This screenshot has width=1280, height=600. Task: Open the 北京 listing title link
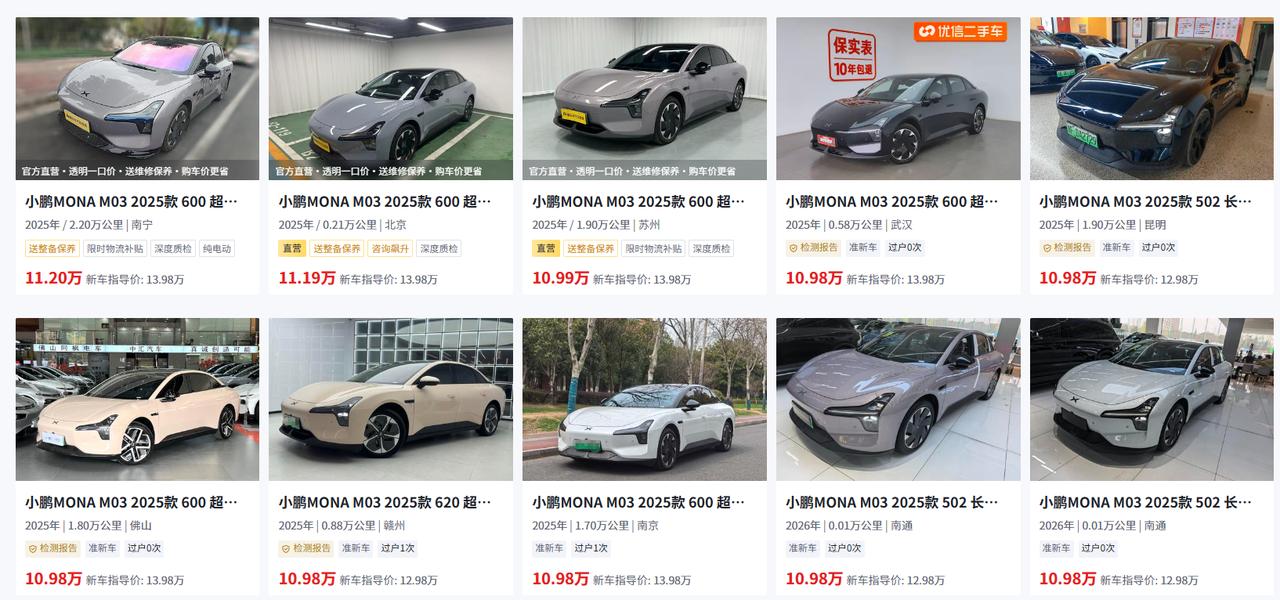(385, 202)
